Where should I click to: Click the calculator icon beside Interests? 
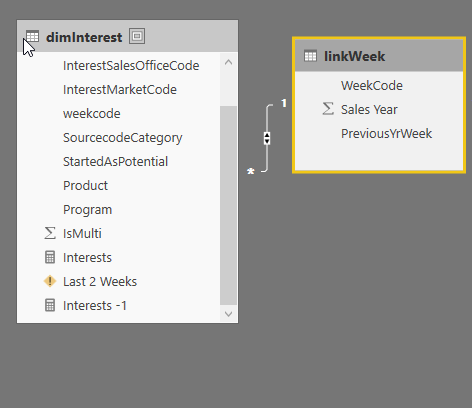(x=50, y=257)
